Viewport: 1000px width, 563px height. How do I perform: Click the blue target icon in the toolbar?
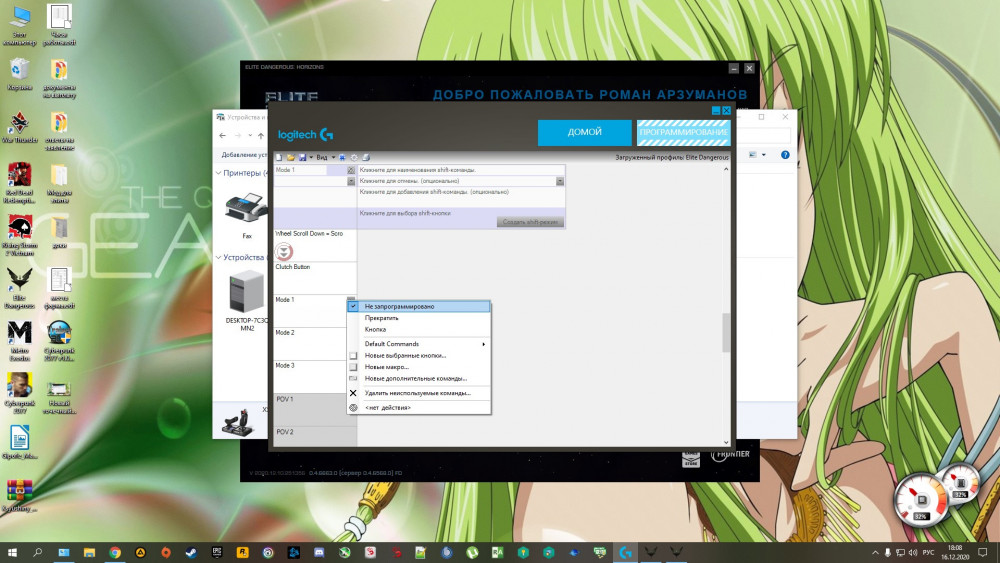click(342, 157)
